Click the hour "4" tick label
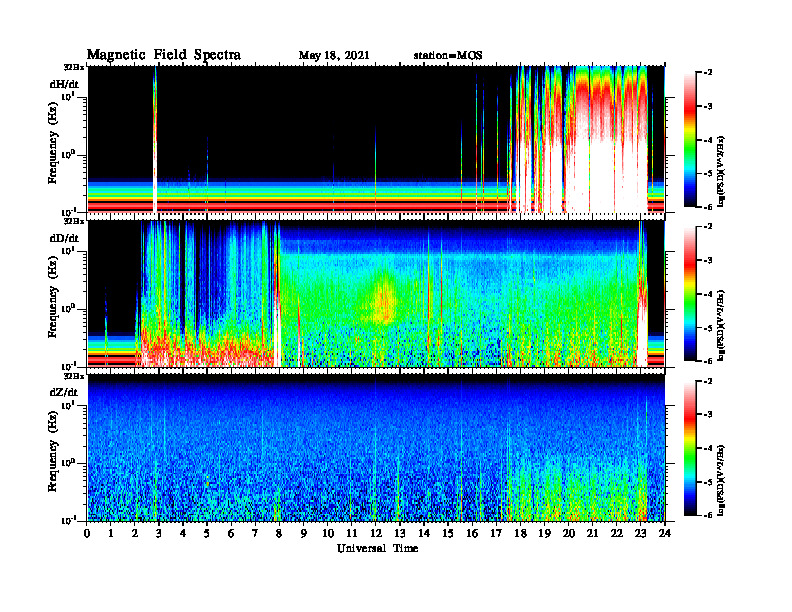The image size is (792, 612). tap(183, 533)
